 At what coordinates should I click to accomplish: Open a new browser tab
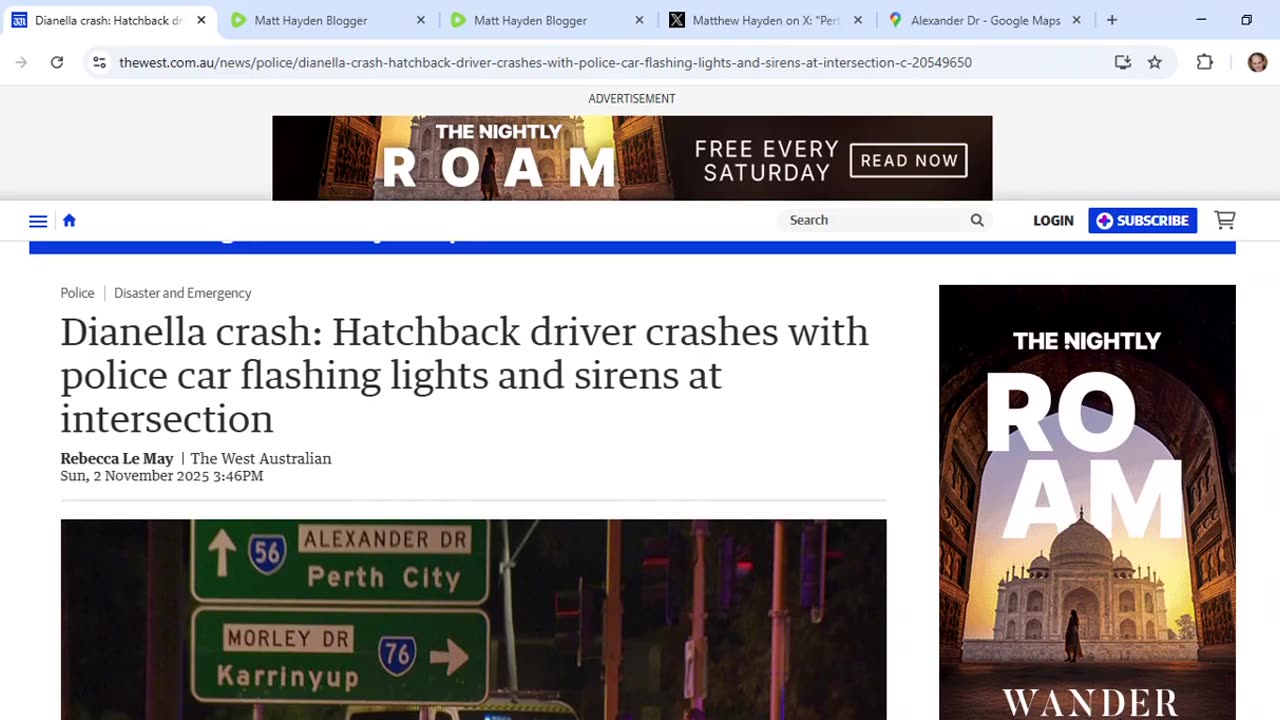click(x=1112, y=20)
